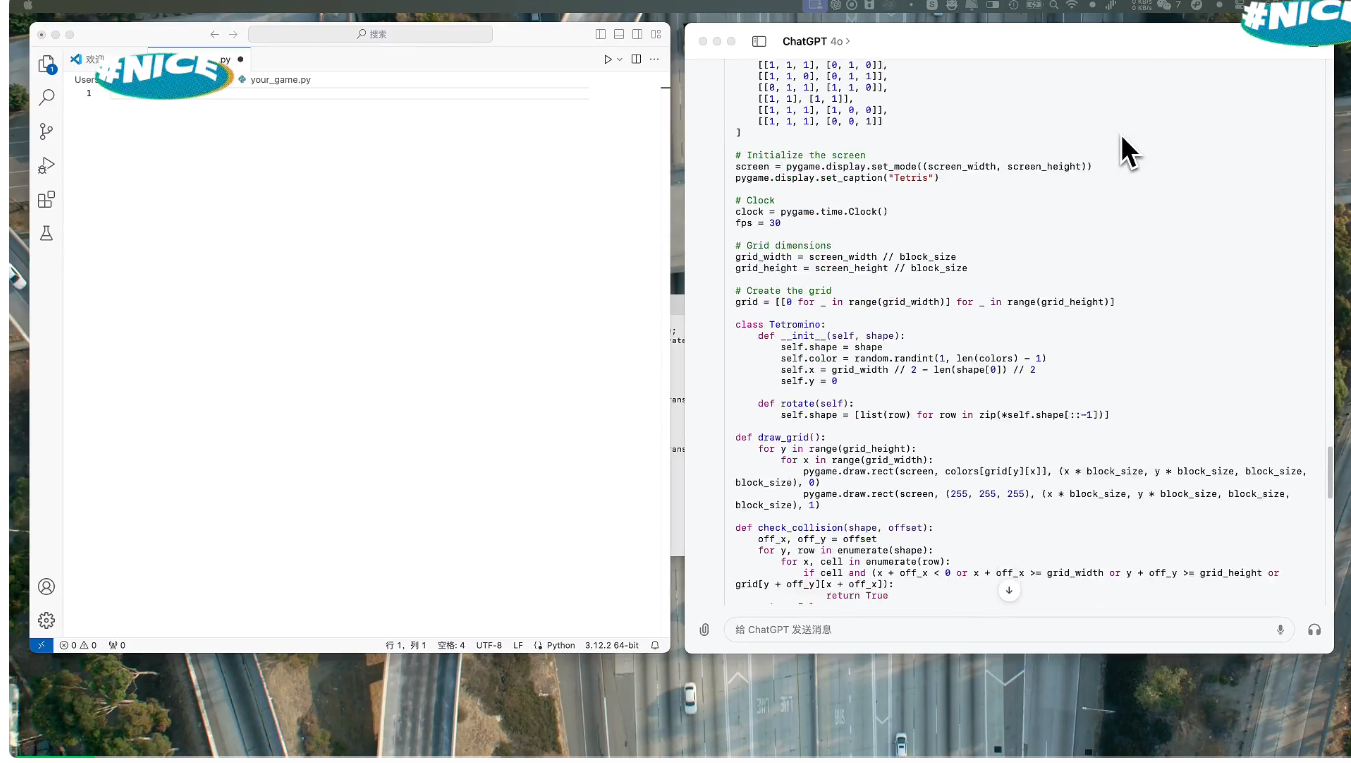Attach a file with the paperclip icon
Image resolution: width=1351 pixels, height=763 pixels.
click(704, 630)
